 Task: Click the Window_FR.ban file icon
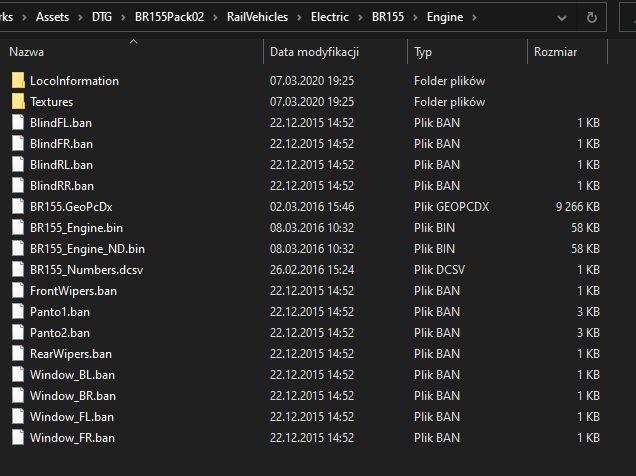[x=17, y=438]
